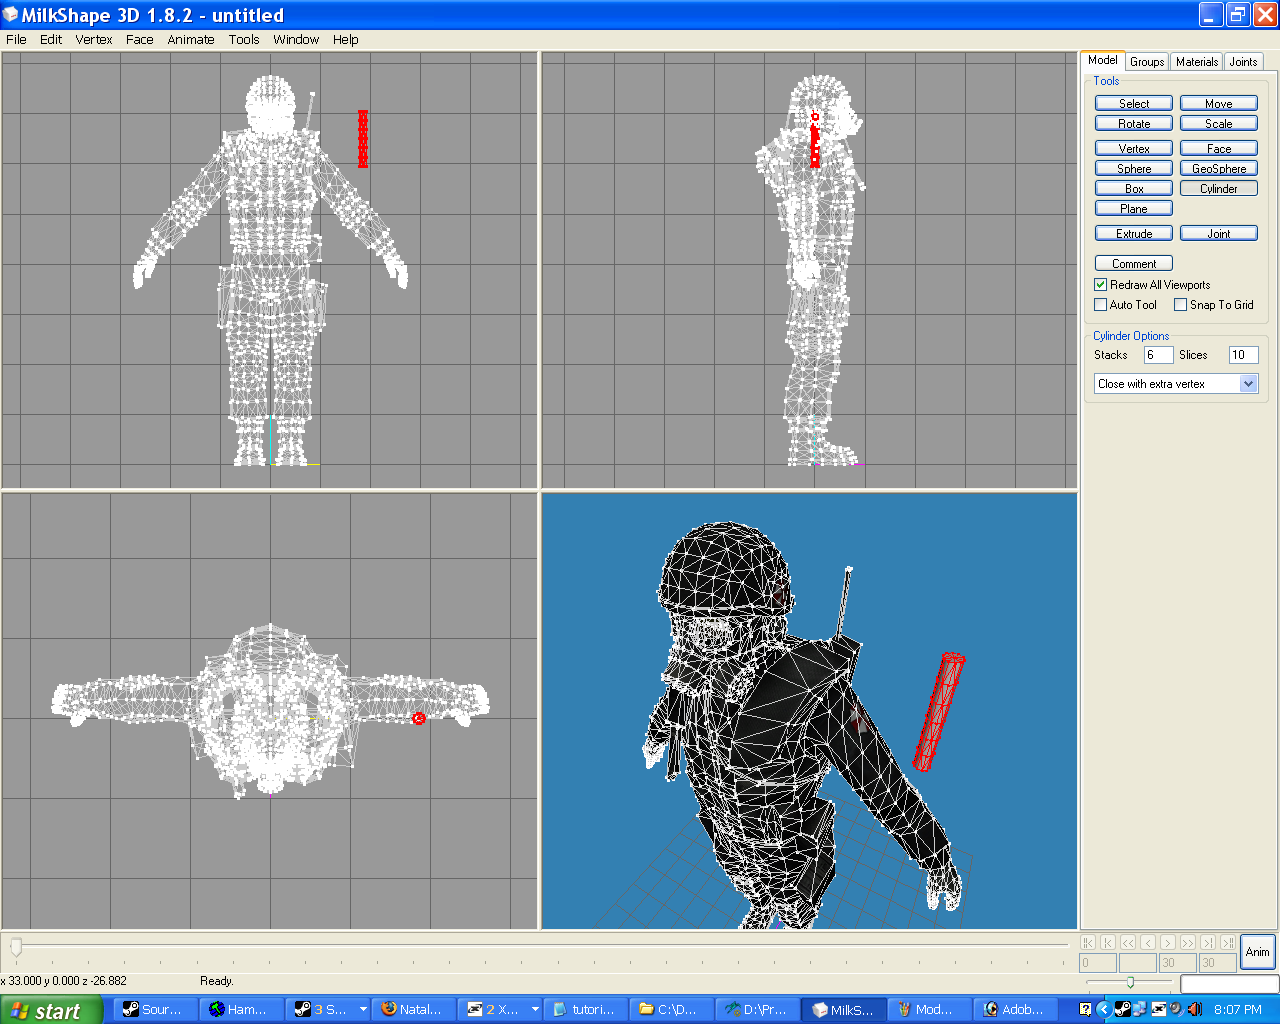Click the fast-forward frames icon
The height and width of the screenshot is (1024, 1280).
click(x=1188, y=943)
